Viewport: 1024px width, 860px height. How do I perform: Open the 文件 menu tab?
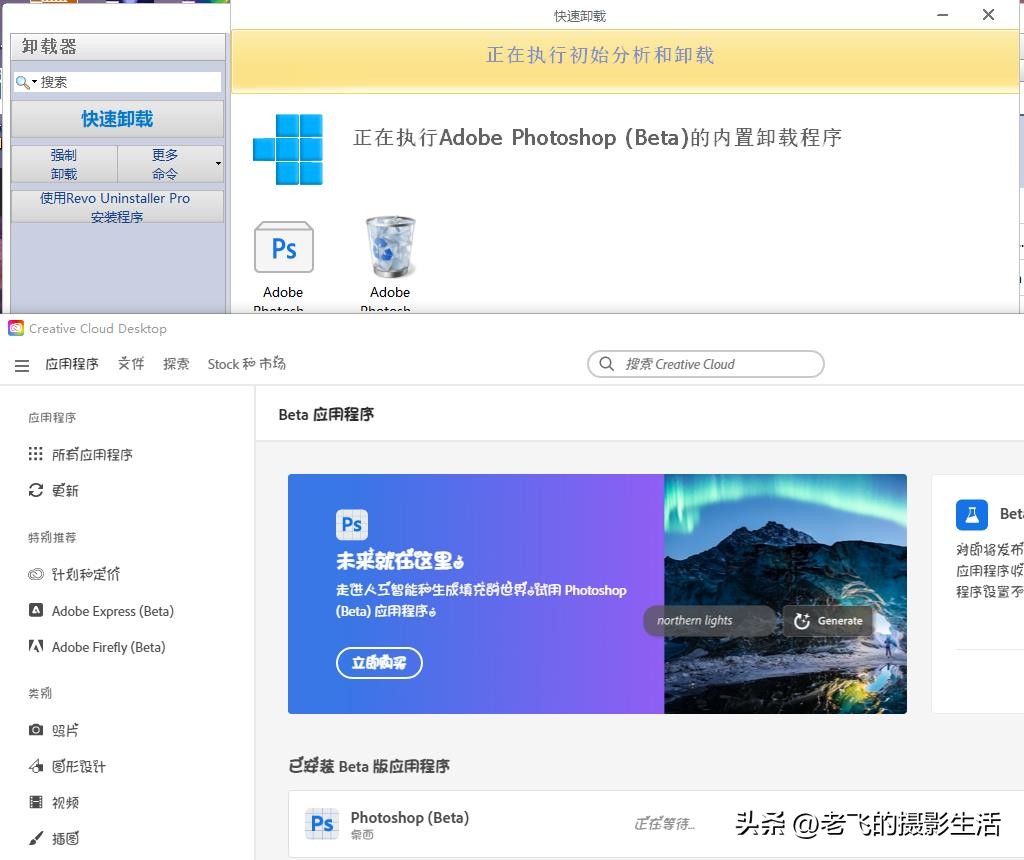pyautogui.click(x=131, y=364)
